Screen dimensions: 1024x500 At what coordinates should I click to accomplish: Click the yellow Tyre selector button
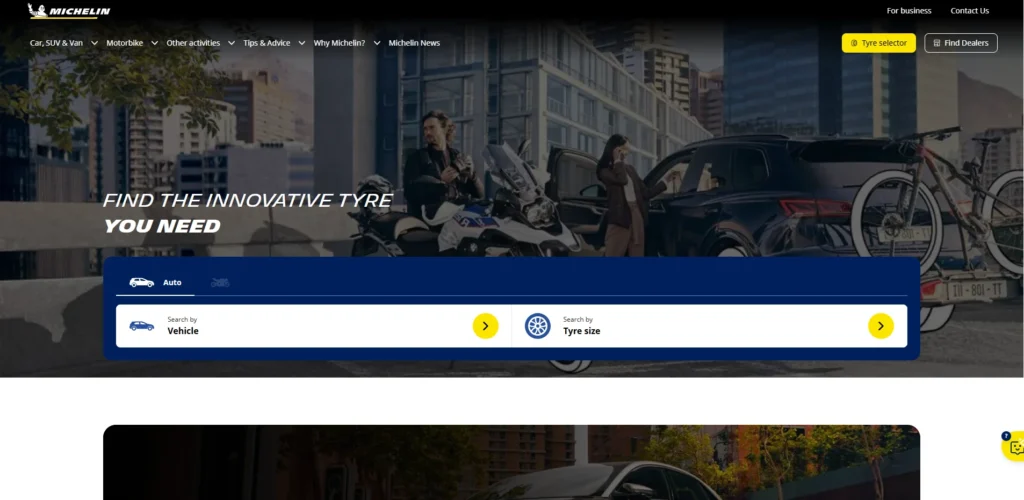[x=878, y=43]
